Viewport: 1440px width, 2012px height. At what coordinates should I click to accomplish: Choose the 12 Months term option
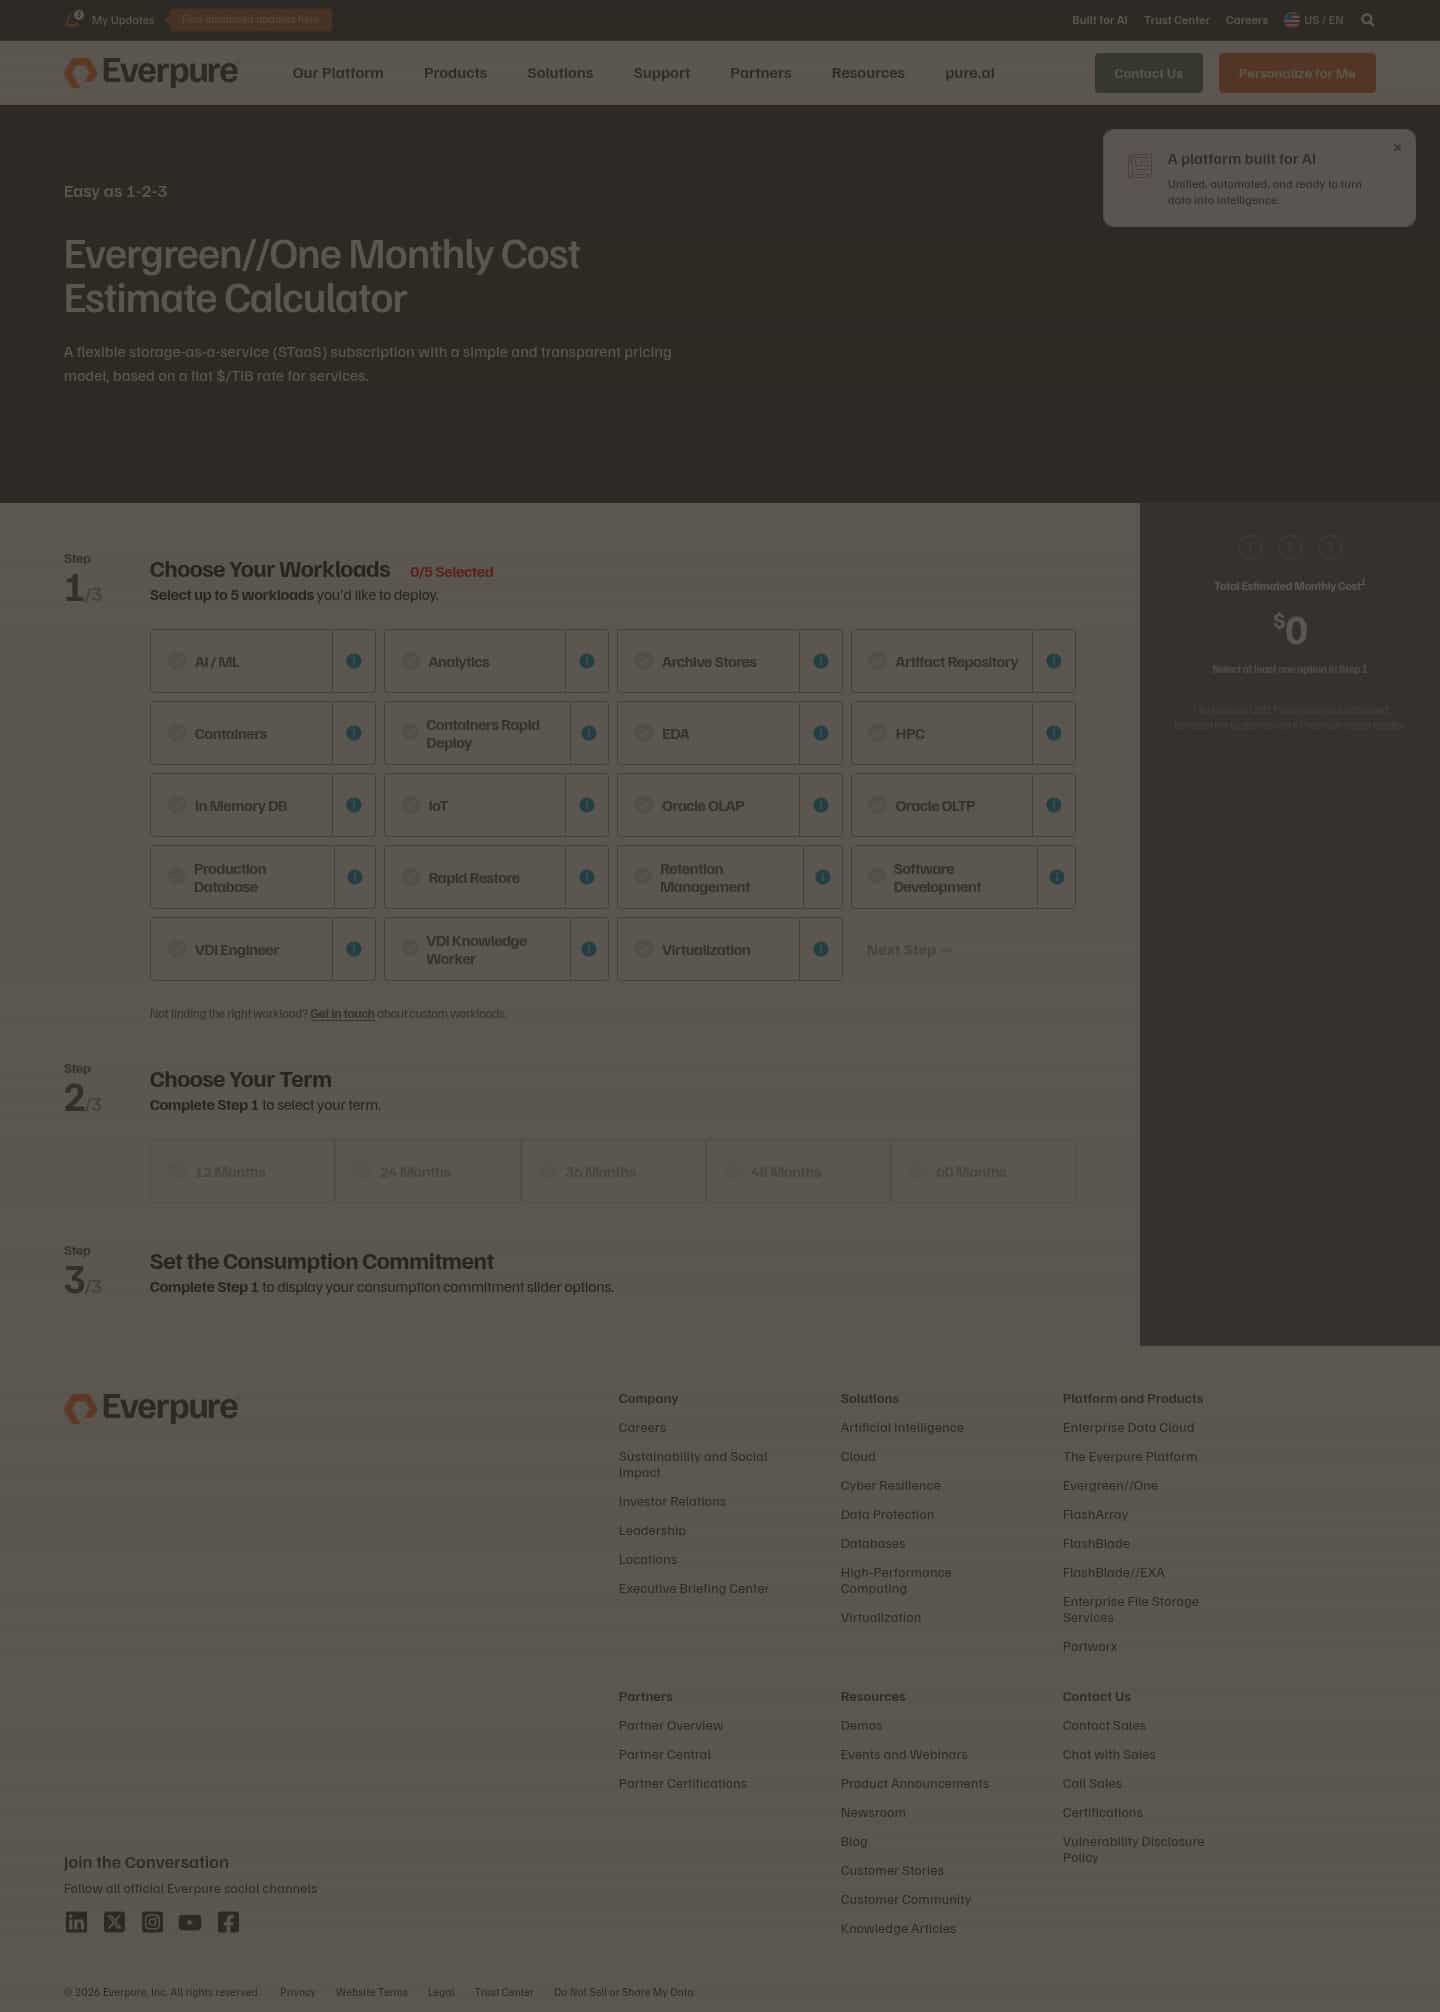[x=242, y=1171]
